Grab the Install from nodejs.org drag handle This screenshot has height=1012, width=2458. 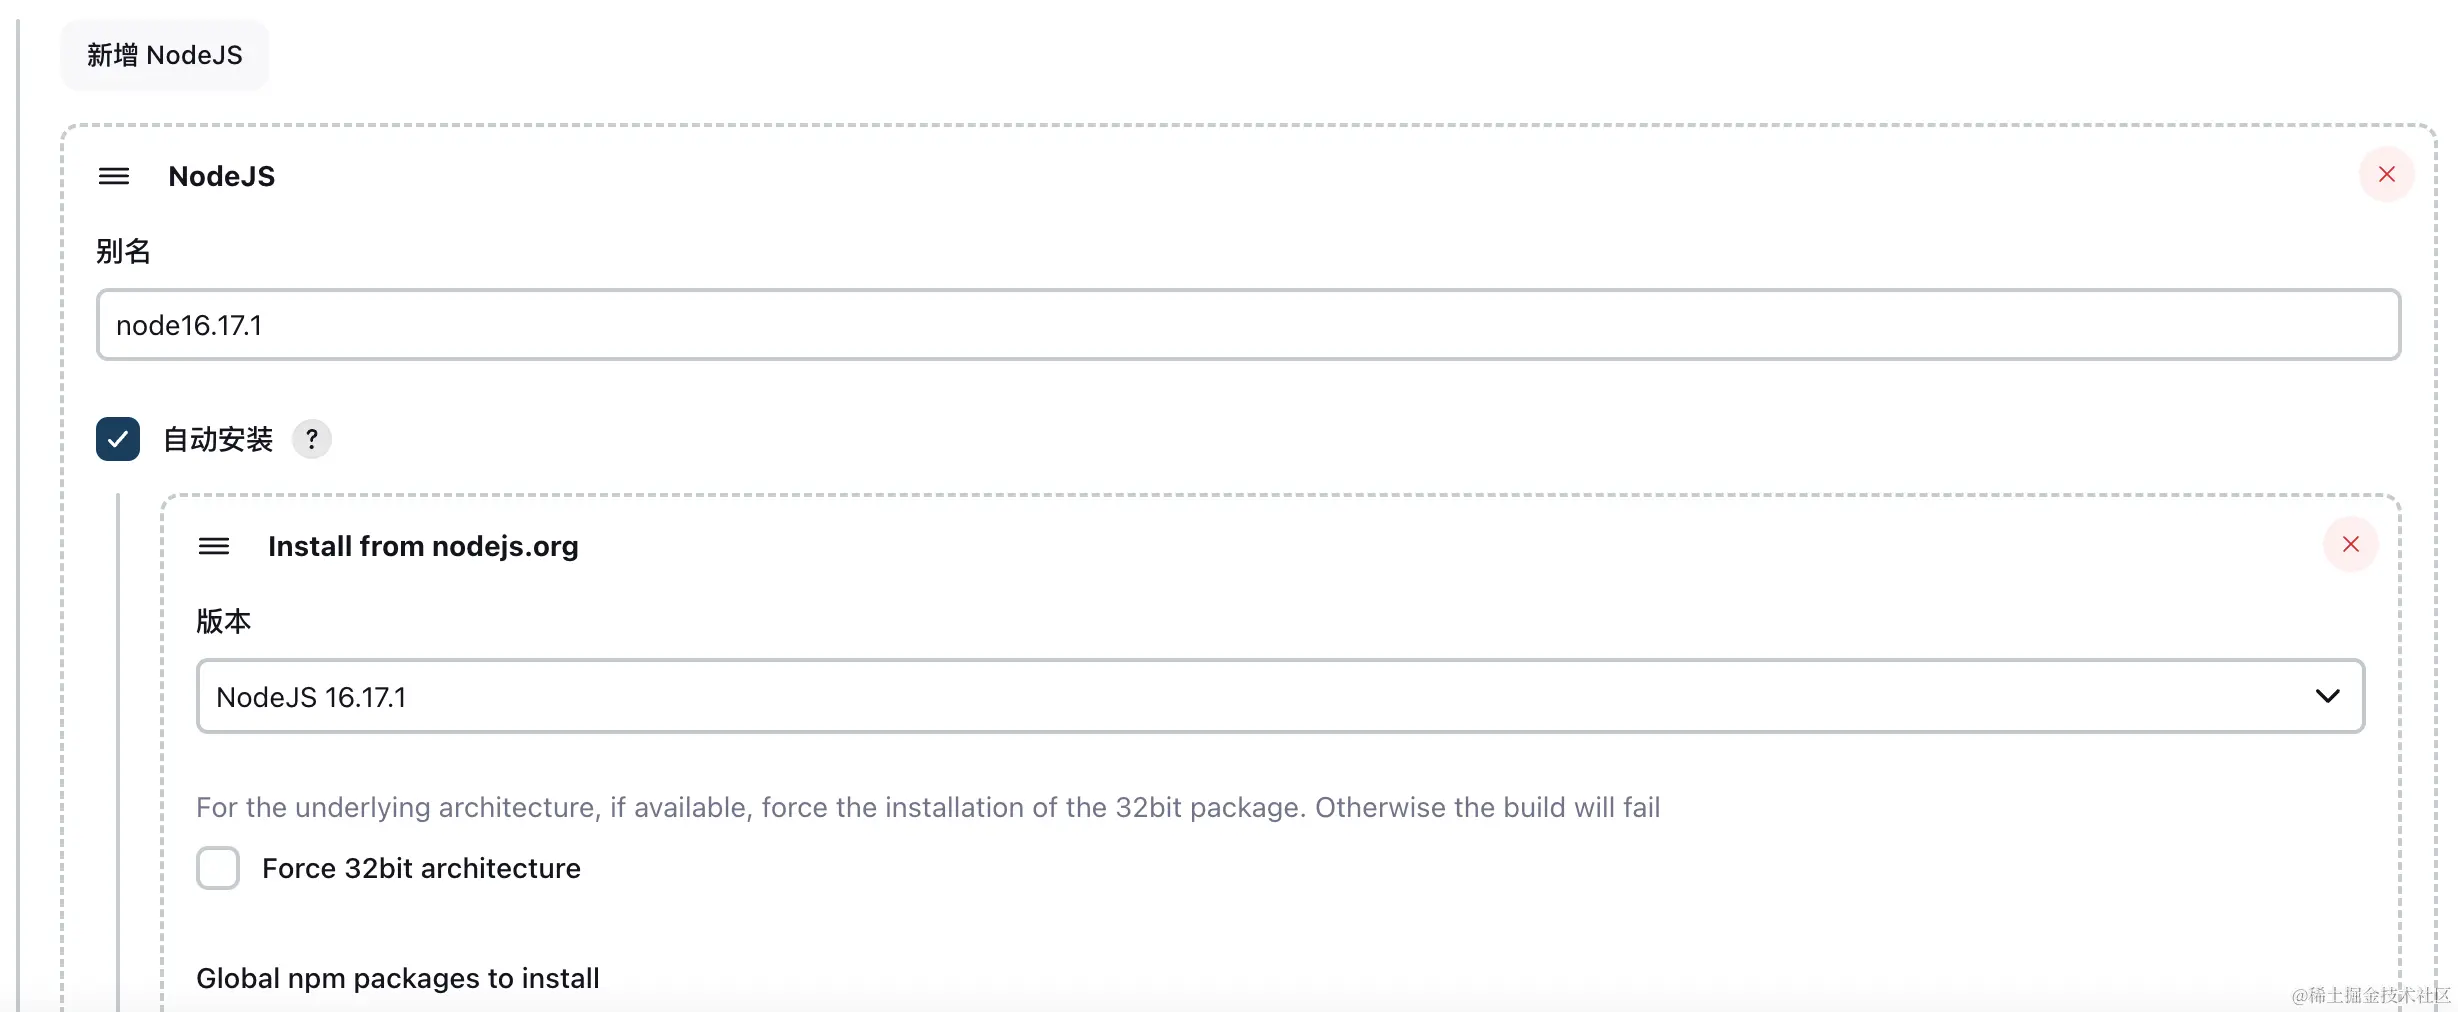[x=214, y=546]
